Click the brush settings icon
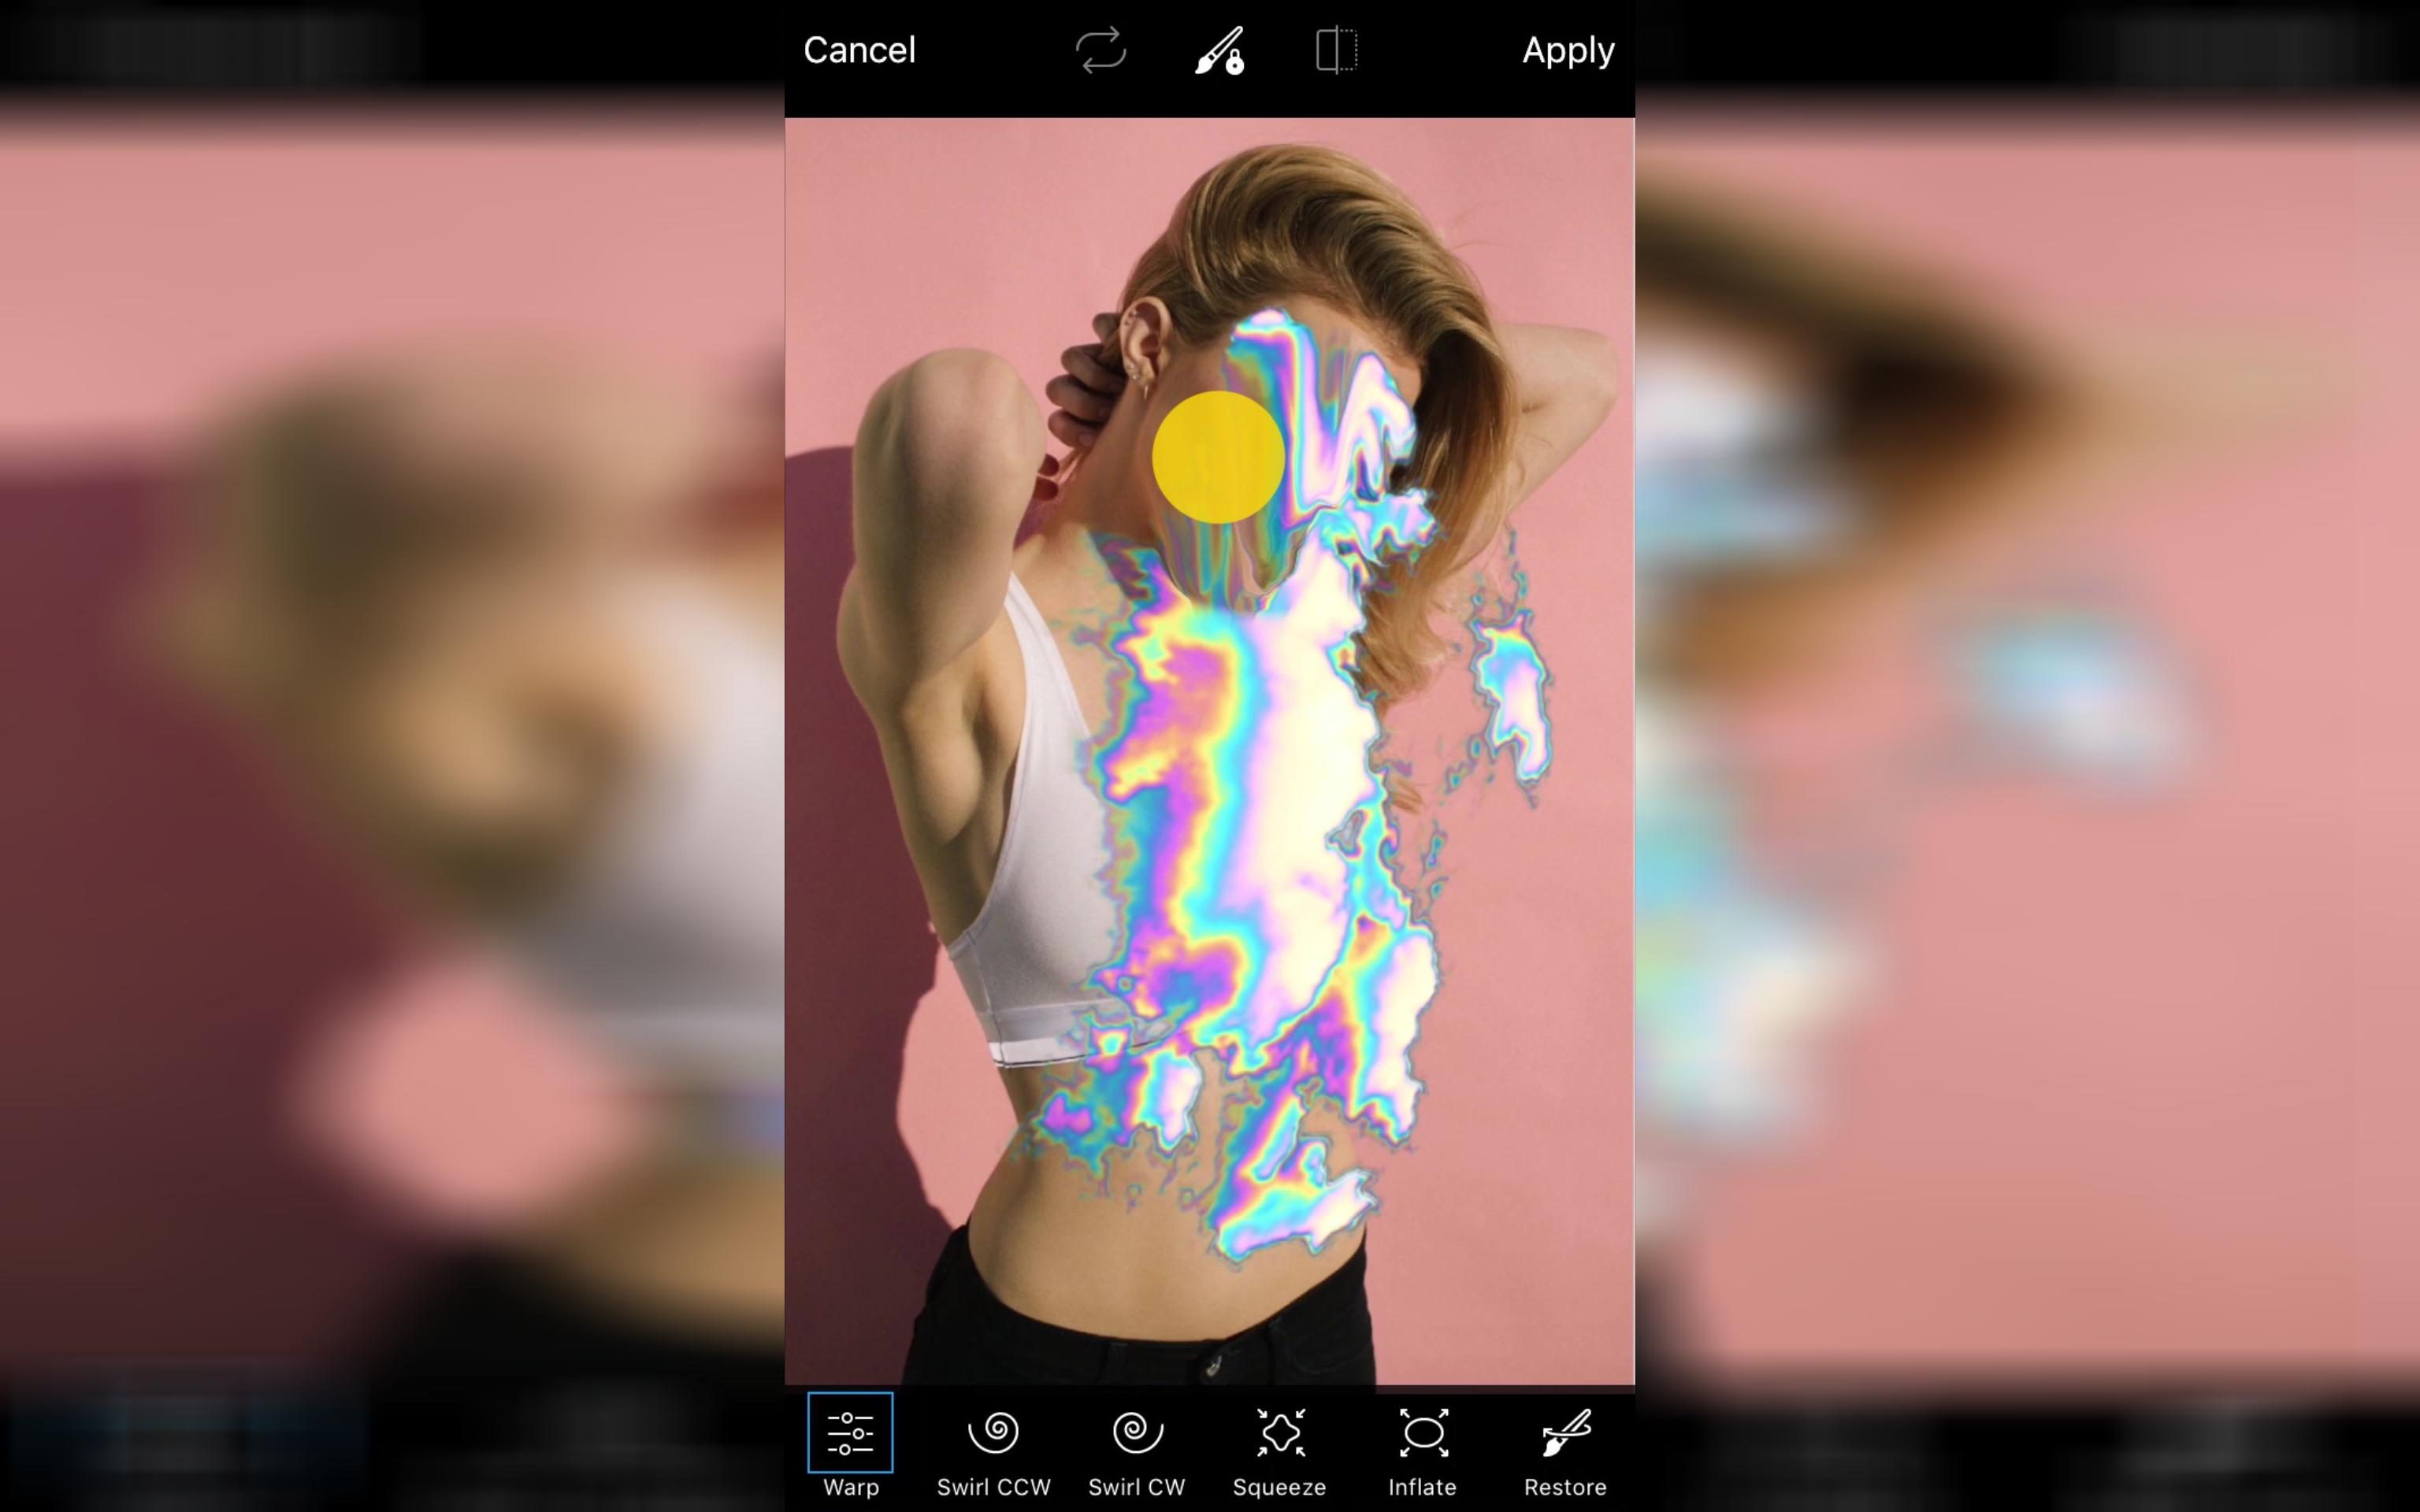This screenshot has width=2420, height=1512. [1215, 49]
